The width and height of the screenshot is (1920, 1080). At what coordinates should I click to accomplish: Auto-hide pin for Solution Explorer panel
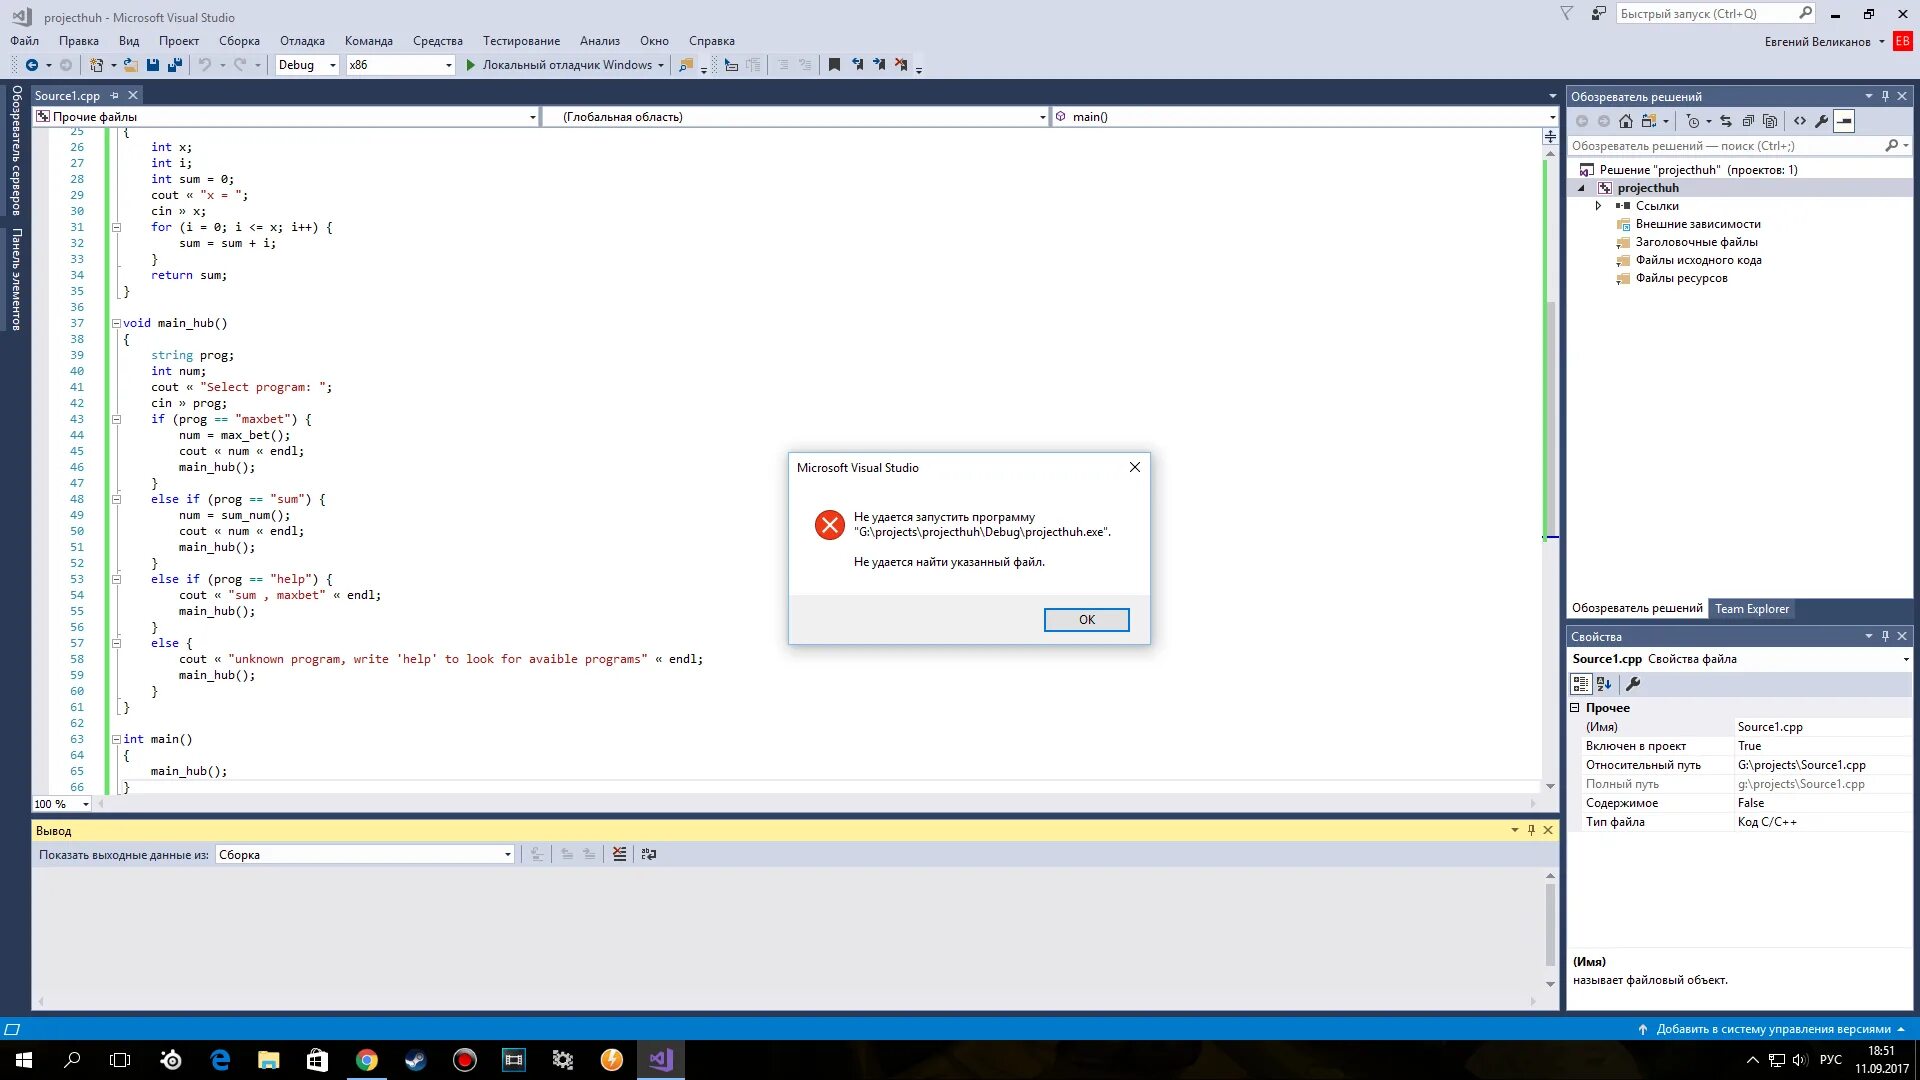1885,96
